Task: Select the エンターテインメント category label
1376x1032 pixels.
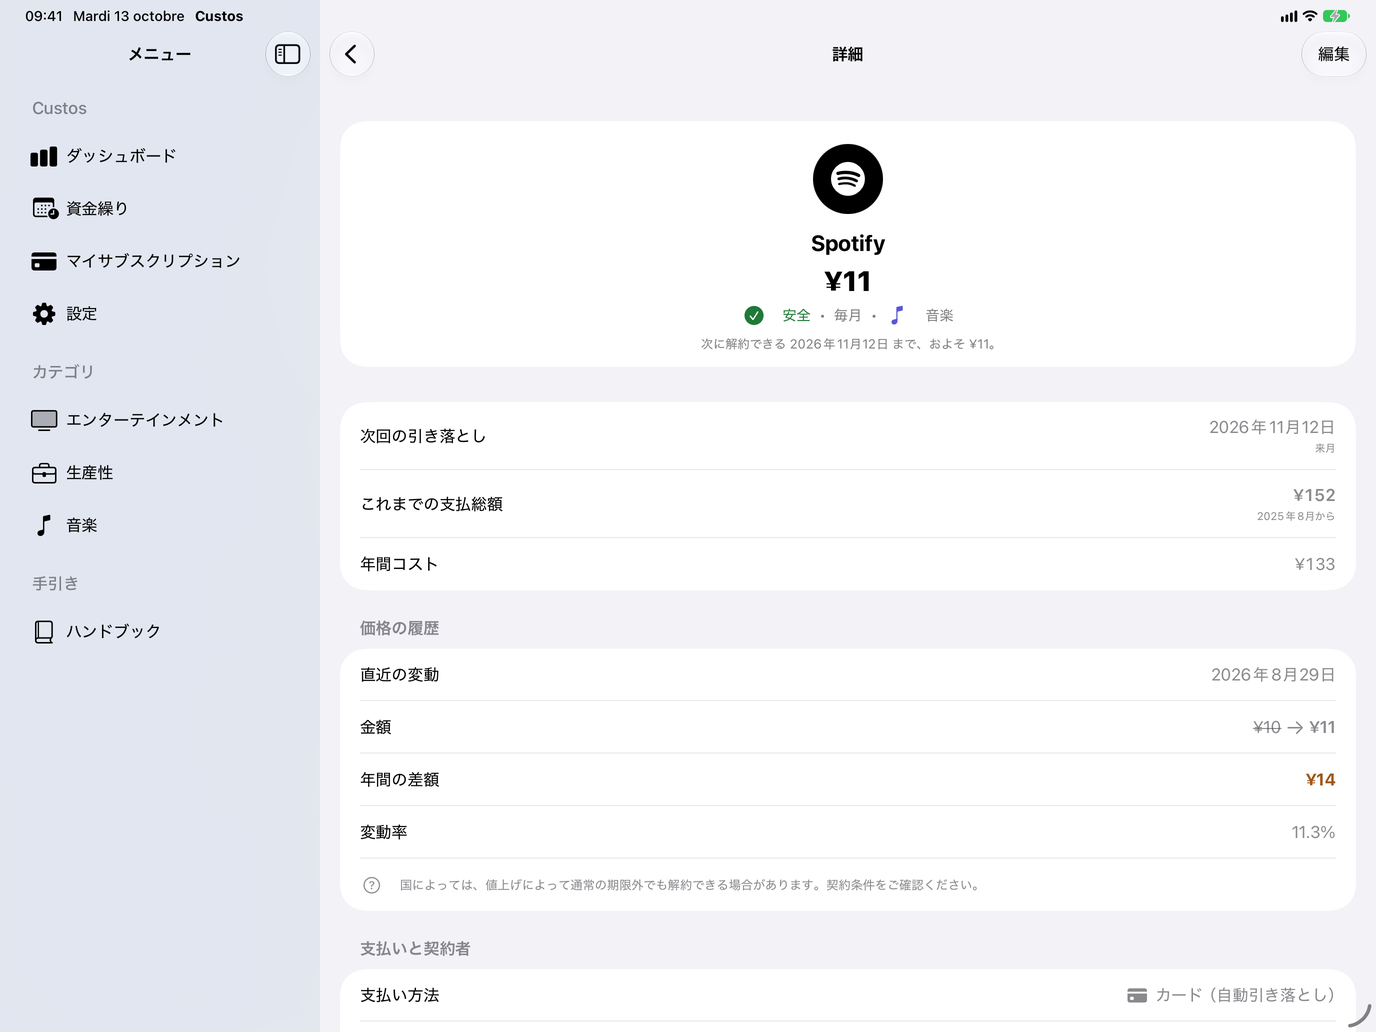Action: 145,420
